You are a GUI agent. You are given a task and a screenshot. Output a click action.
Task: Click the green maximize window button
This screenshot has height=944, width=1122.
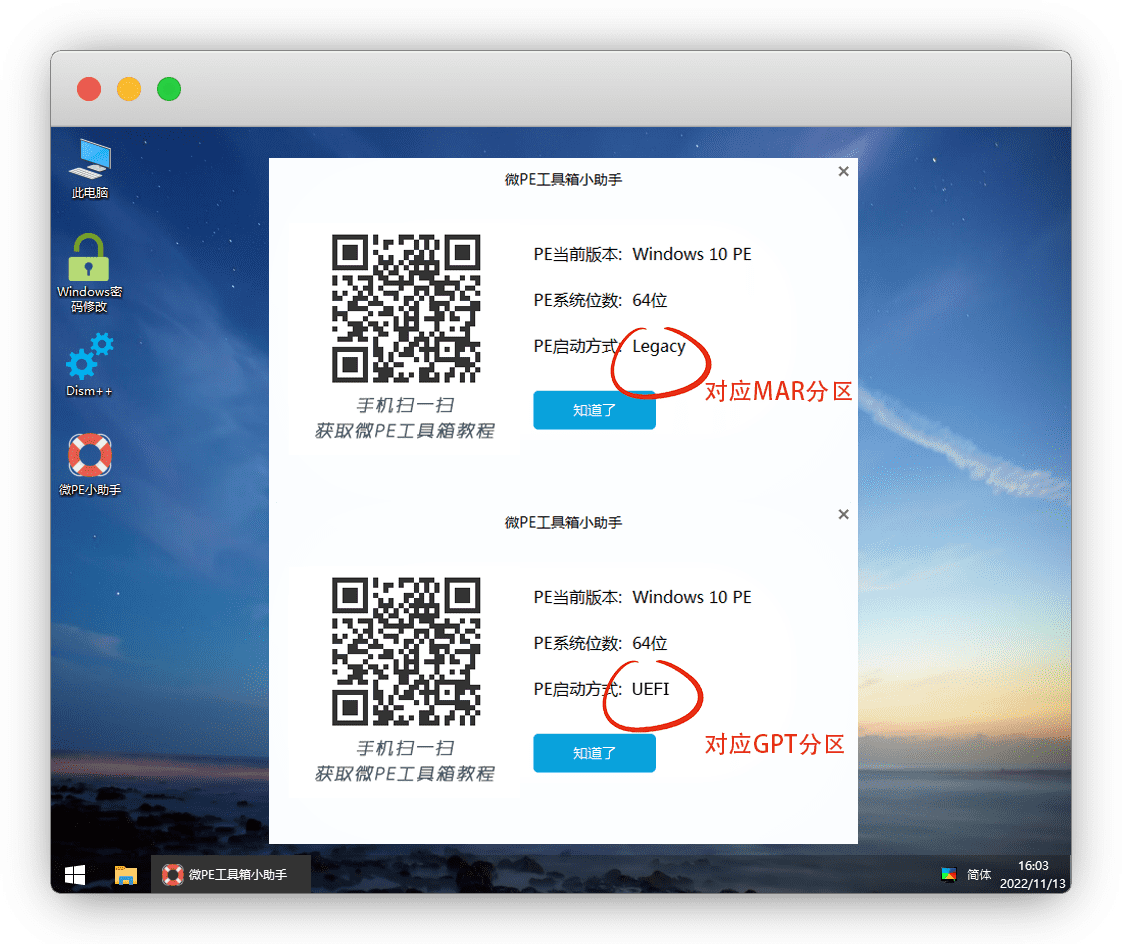169,89
